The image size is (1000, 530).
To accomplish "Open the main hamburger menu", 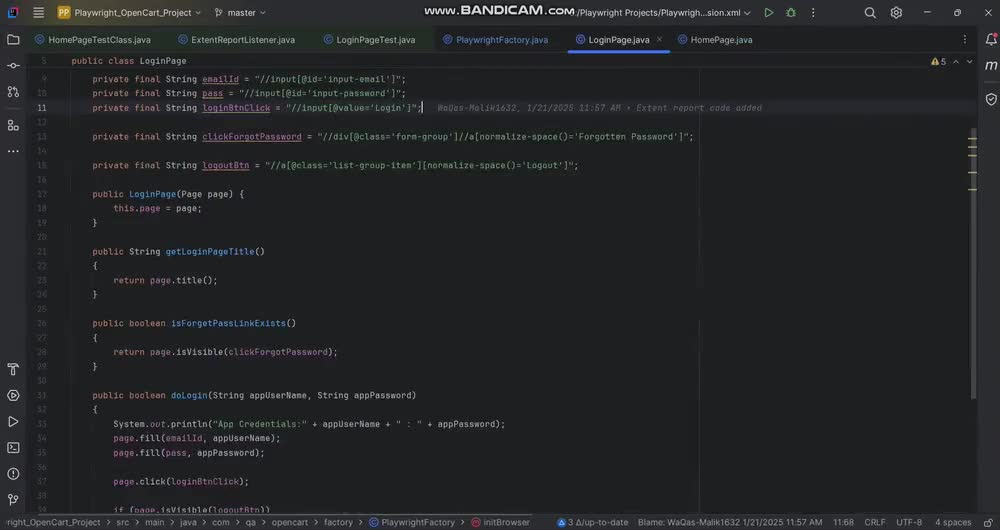I will 38,13.
